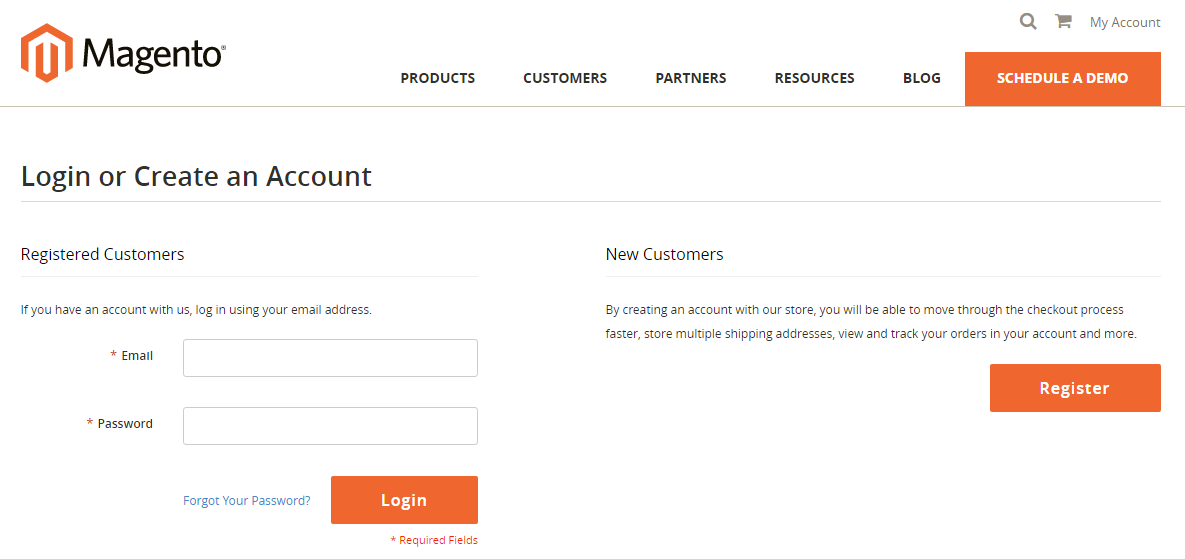Open the My Account link
Image resolution: width=1185 pixels, height=559 pixels.
pyautogui.click(x=1125, y=23)
